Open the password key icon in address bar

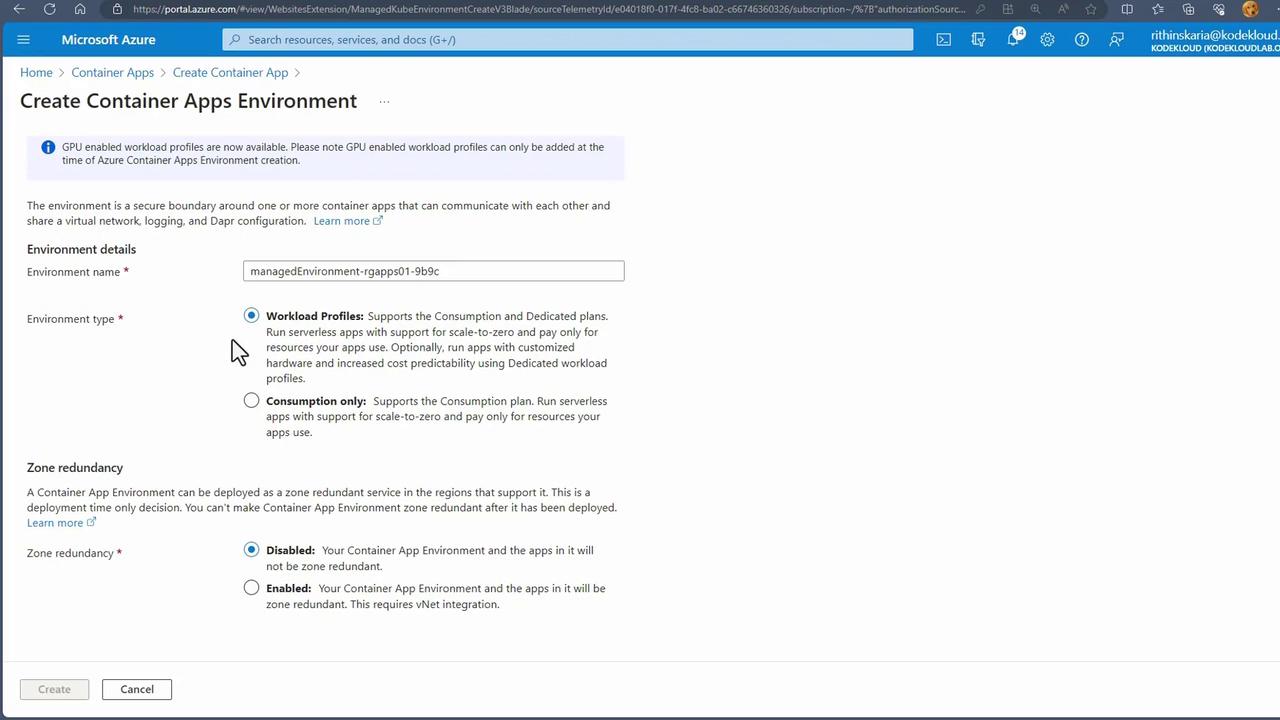tap(981, 9)
